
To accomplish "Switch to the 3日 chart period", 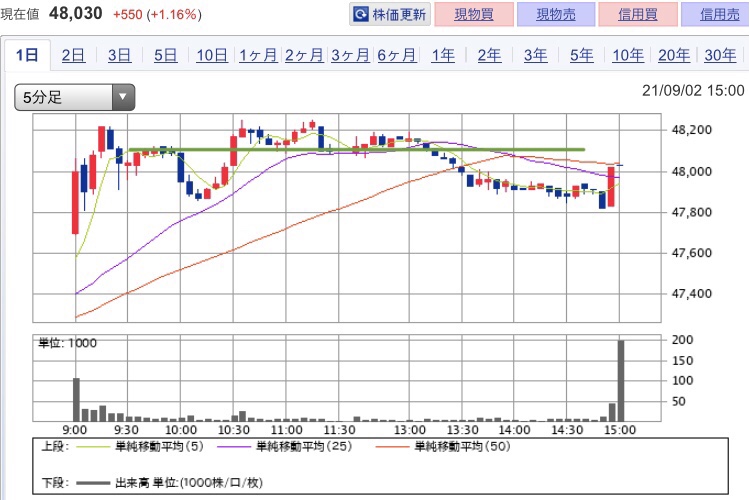I will click(119, 55).
